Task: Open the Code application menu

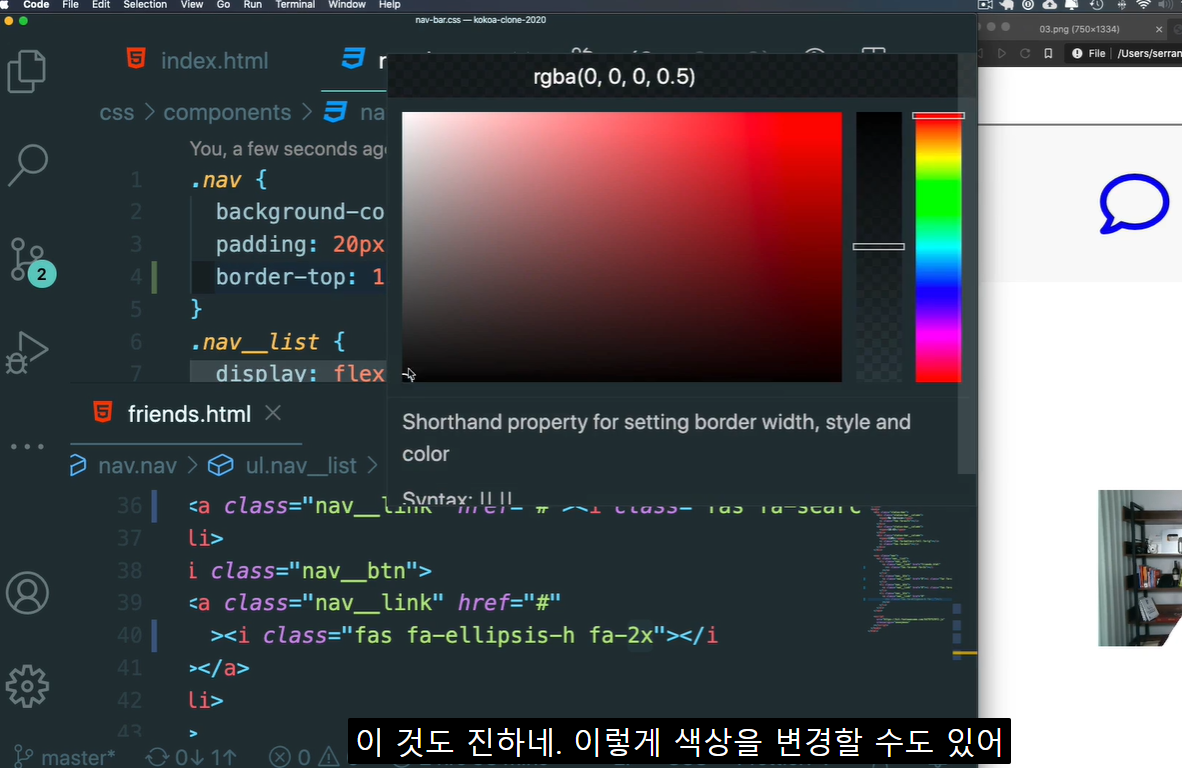Action: click(x=36, y=5)
